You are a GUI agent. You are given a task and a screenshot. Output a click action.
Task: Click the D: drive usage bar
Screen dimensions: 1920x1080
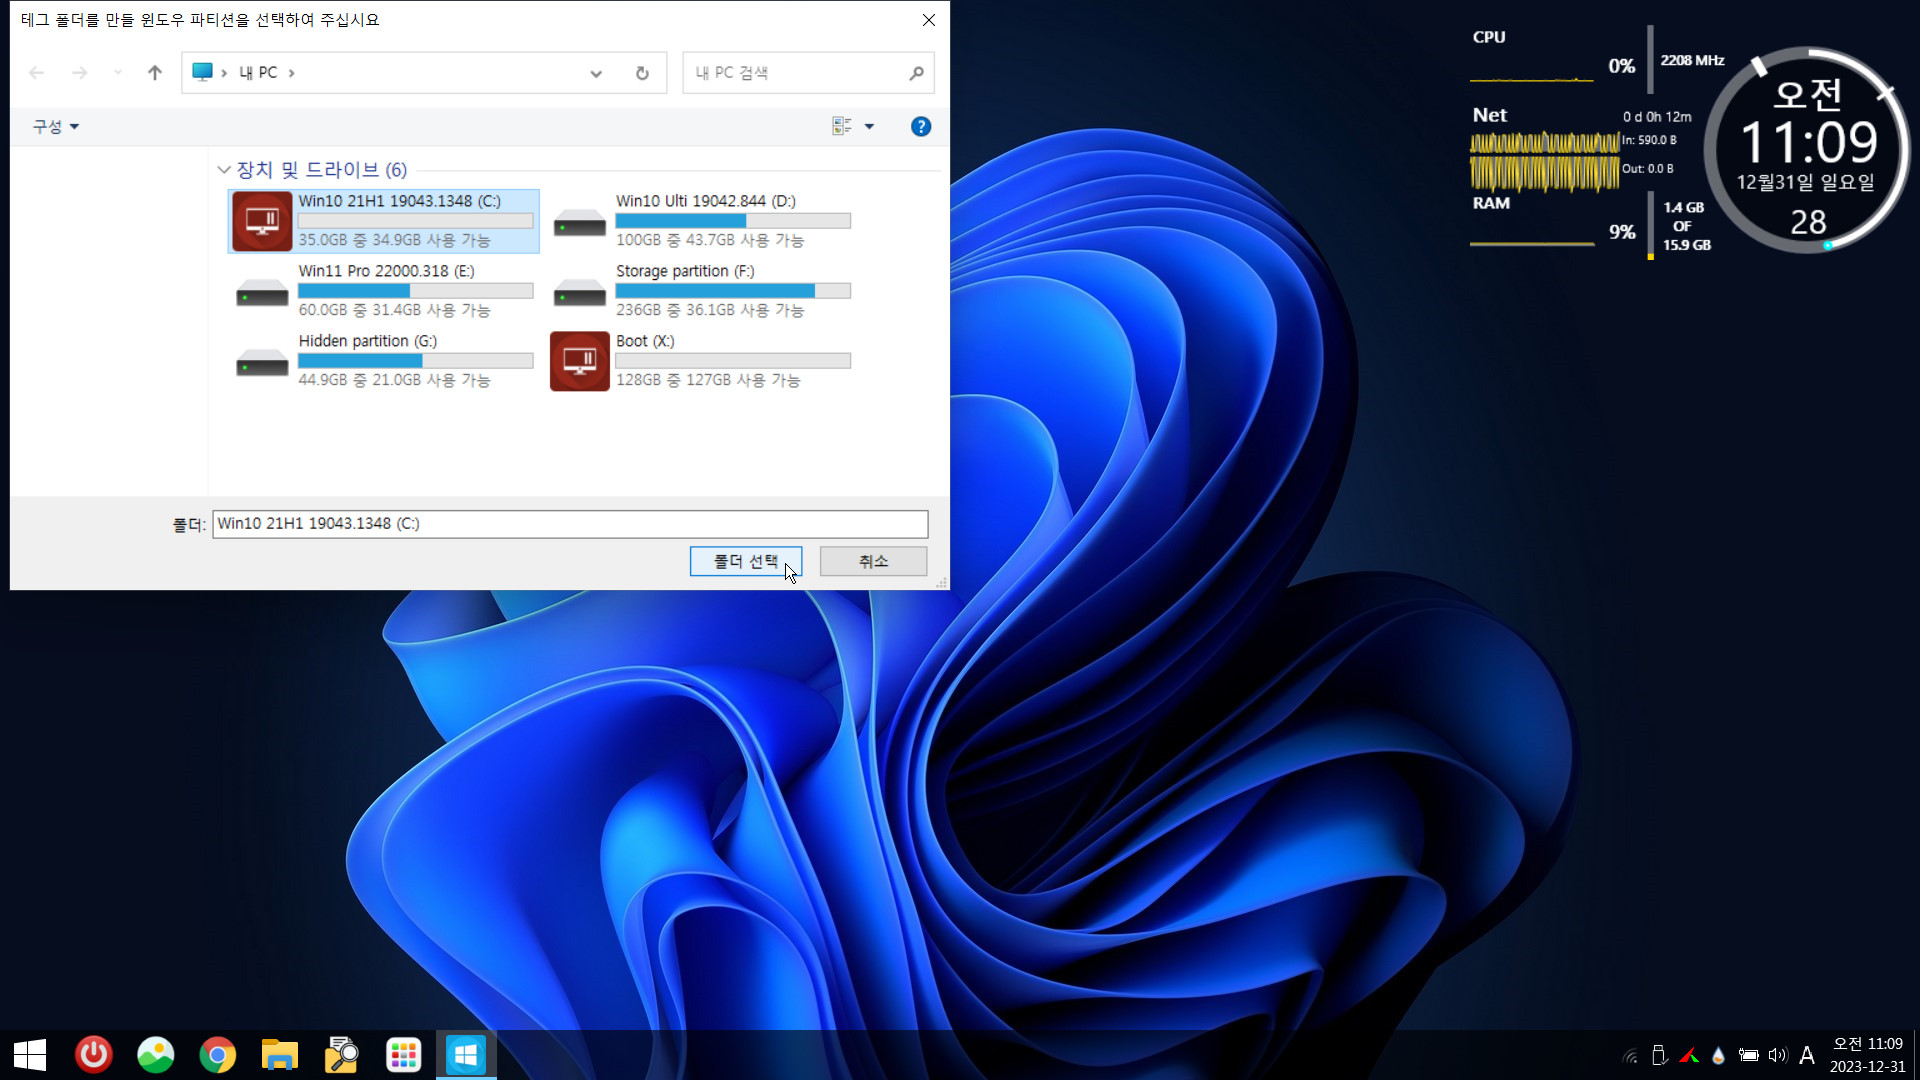point(733,221)
